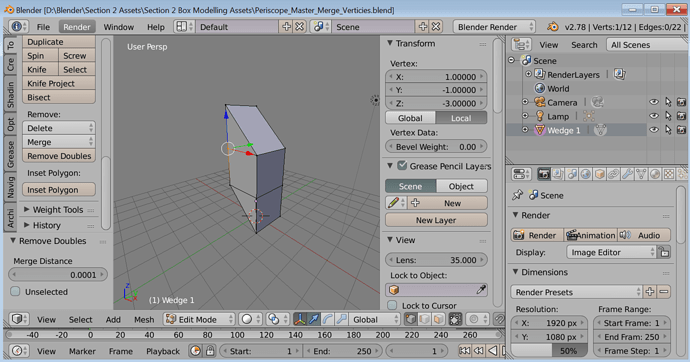Click the grease pencil brush icon
Viewport: 690px width, 362px height.
point(392,203)
